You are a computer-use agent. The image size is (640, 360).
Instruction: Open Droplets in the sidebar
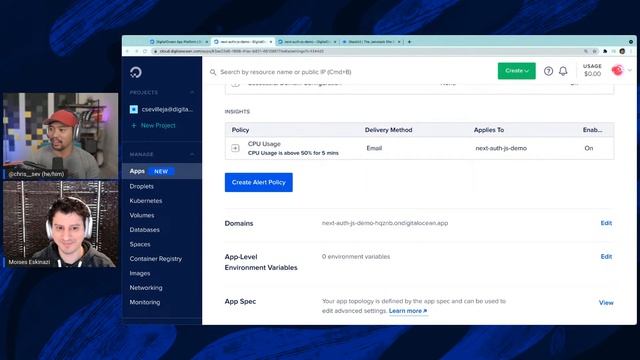click(142, 186)
